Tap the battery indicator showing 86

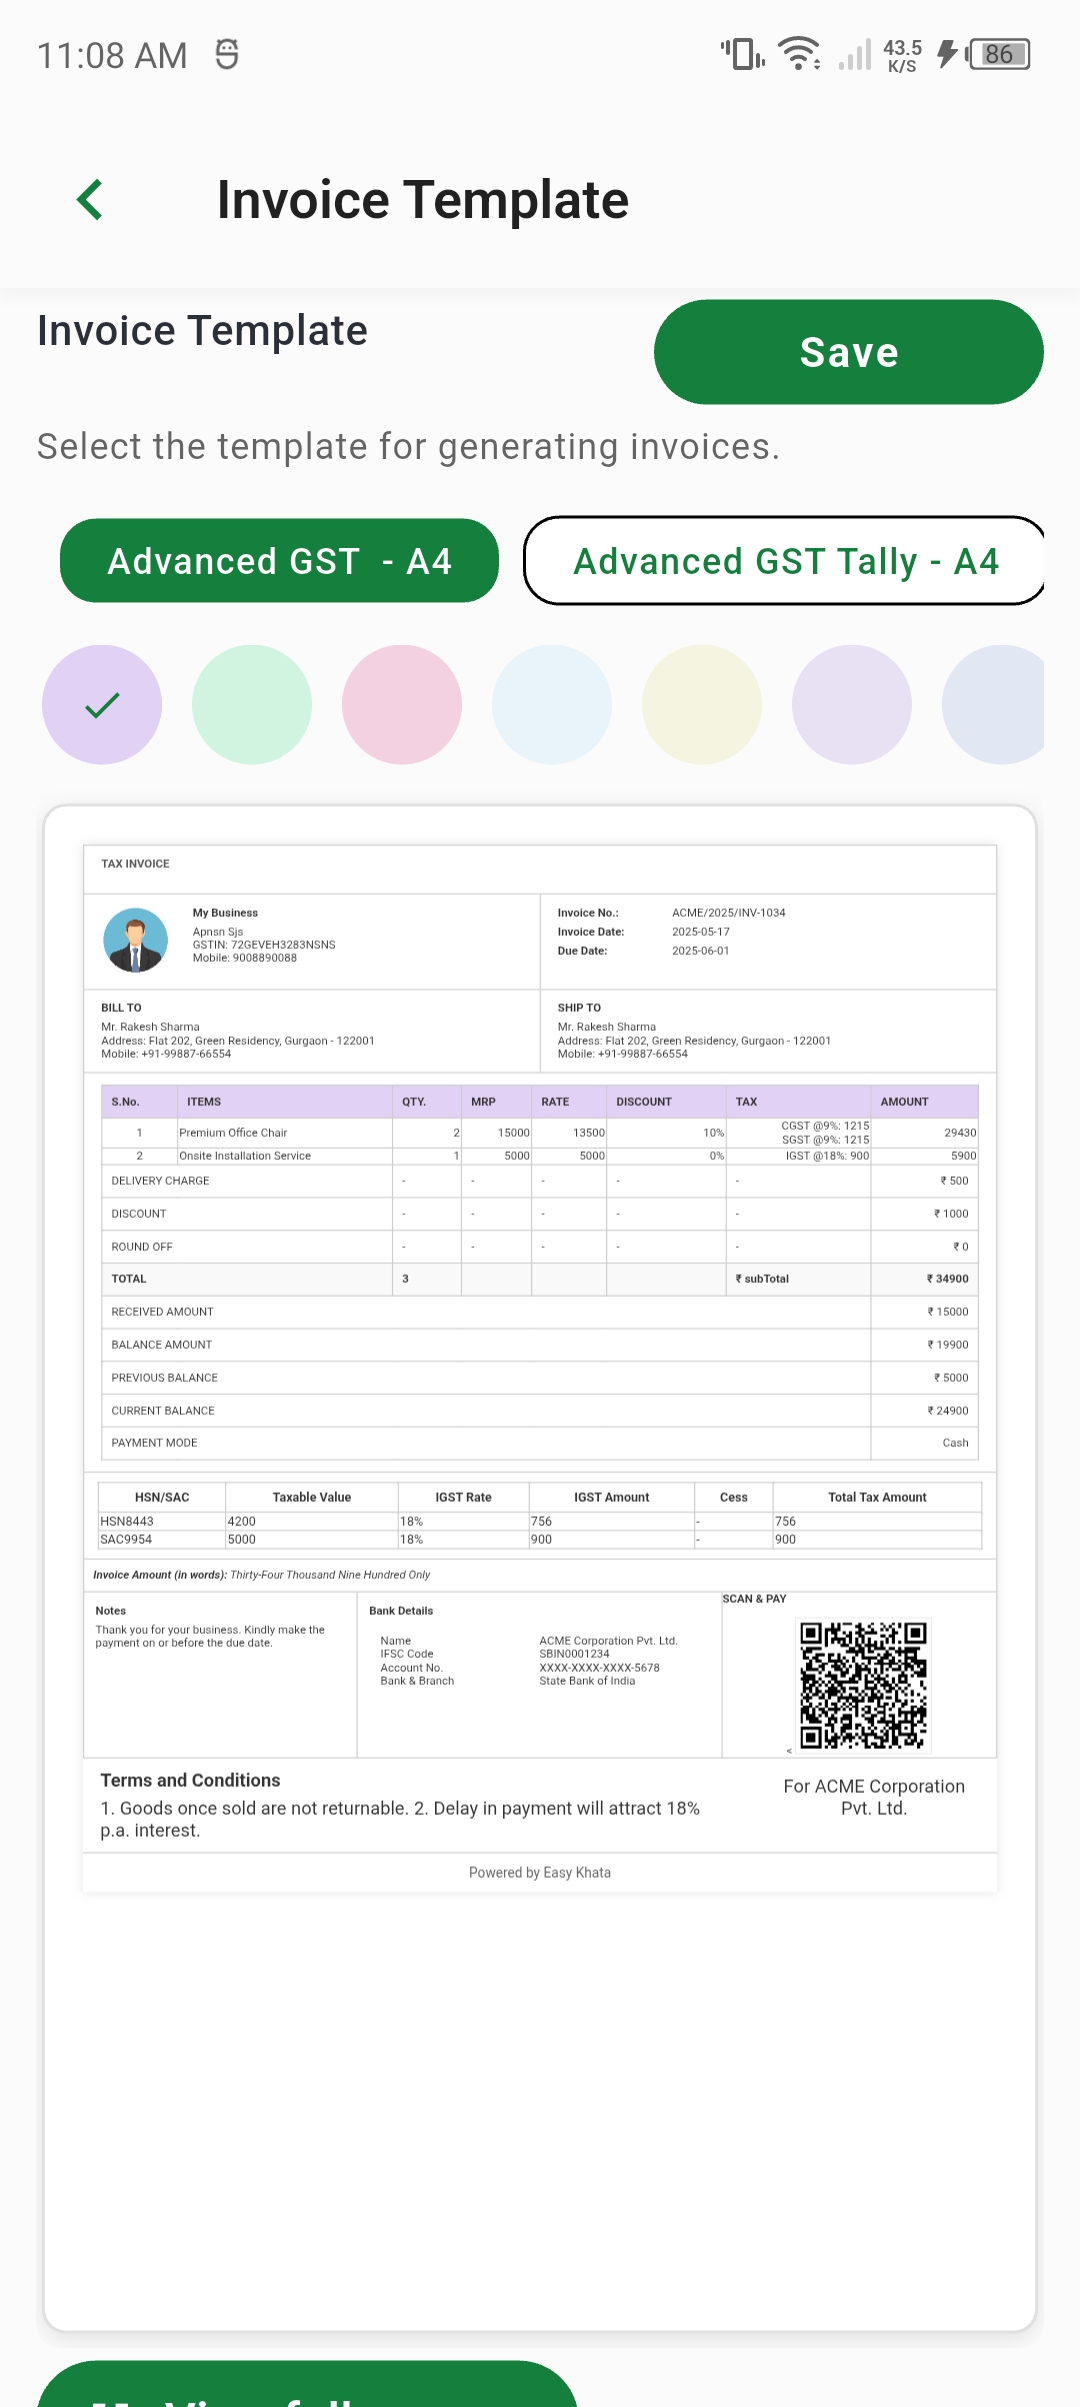pyautogui.click(x=998, y=54)
